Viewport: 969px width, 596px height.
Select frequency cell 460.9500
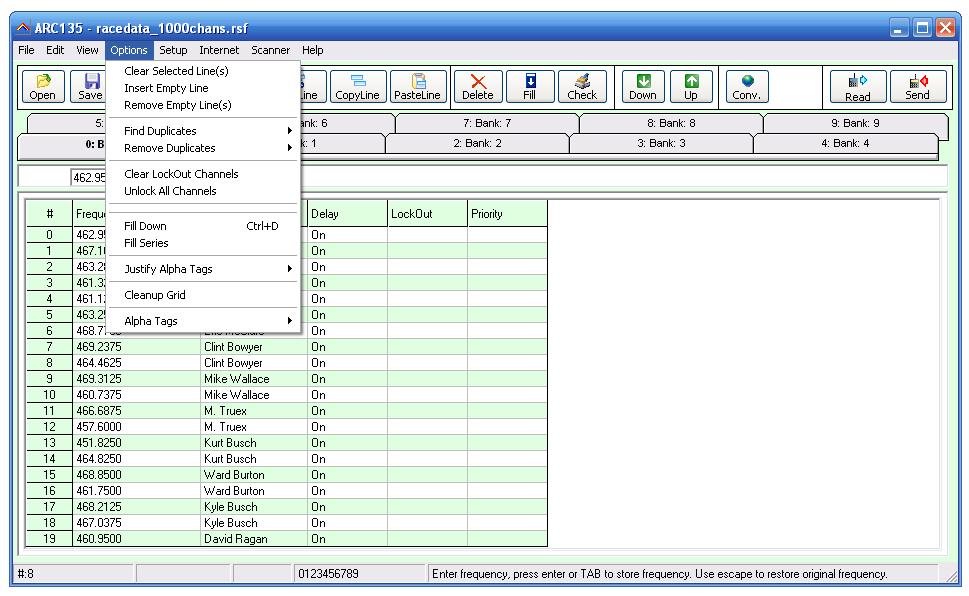137,539
